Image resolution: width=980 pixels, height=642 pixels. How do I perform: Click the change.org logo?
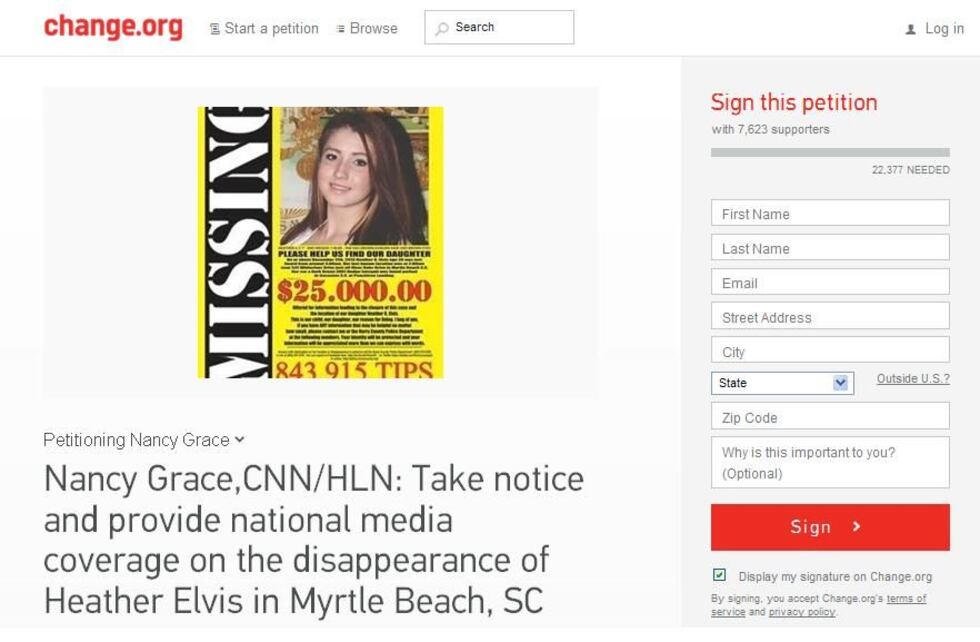pyautogui.click(x=113, y=27)
